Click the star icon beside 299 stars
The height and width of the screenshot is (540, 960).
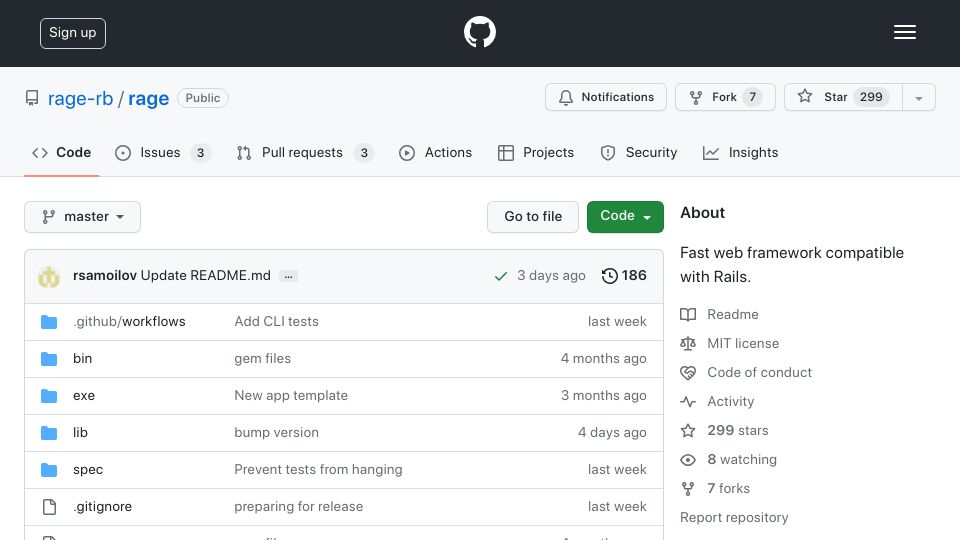(688, 430)
